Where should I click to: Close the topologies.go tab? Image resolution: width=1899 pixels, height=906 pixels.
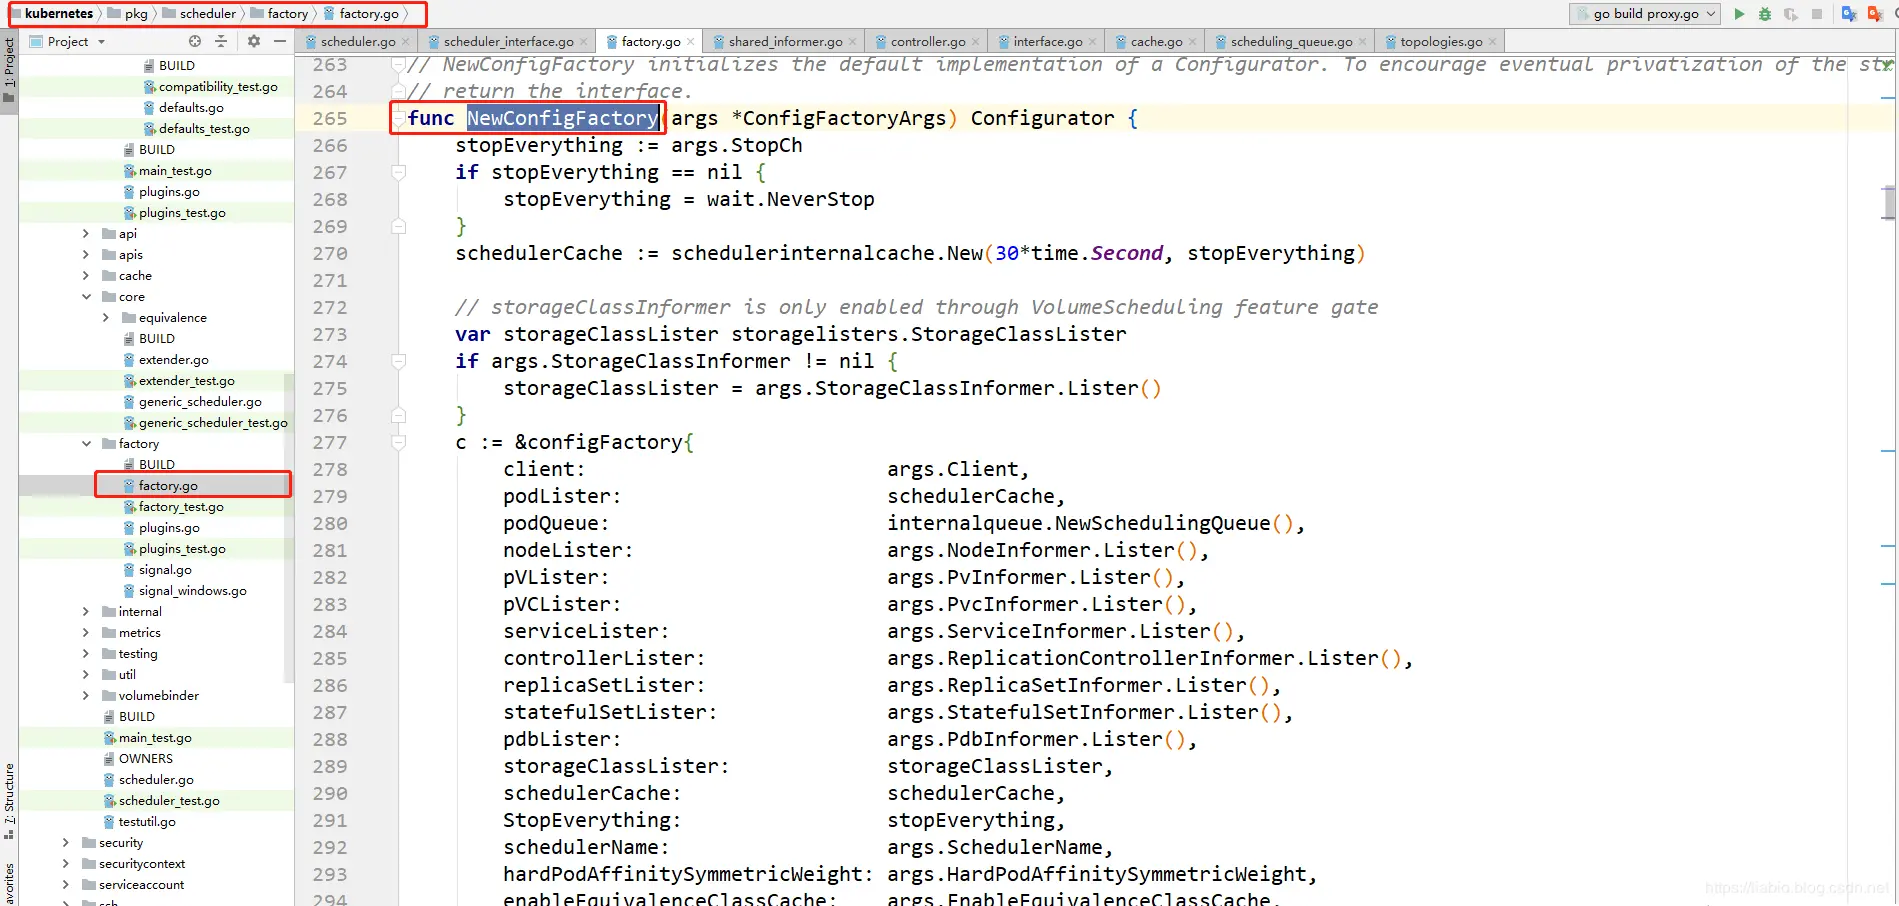pos(1492,42)
